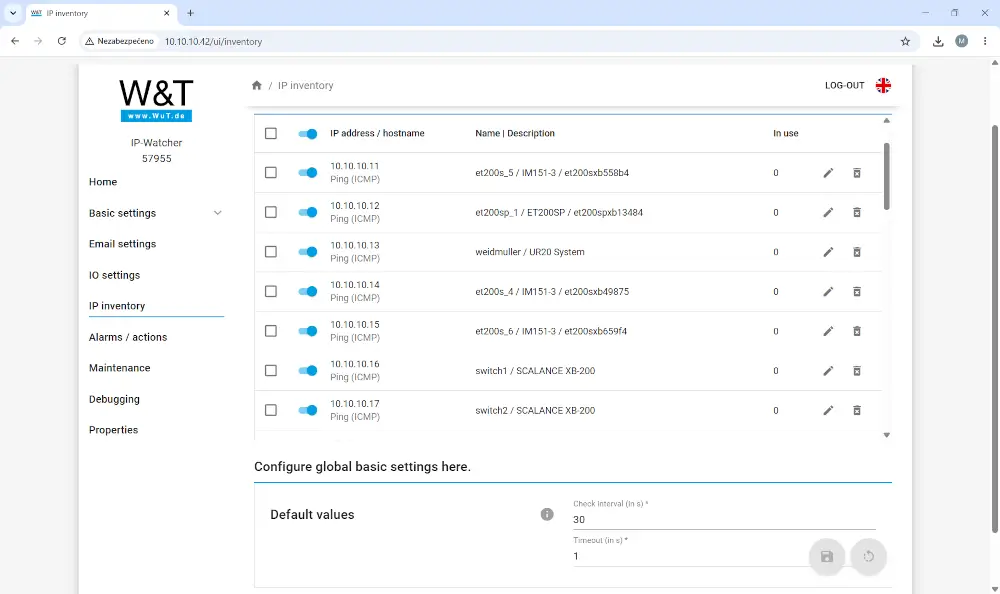The height and width of the screenshot is (594, 1000).
Task: Open the Properties page link
Action: click(114, 430)
